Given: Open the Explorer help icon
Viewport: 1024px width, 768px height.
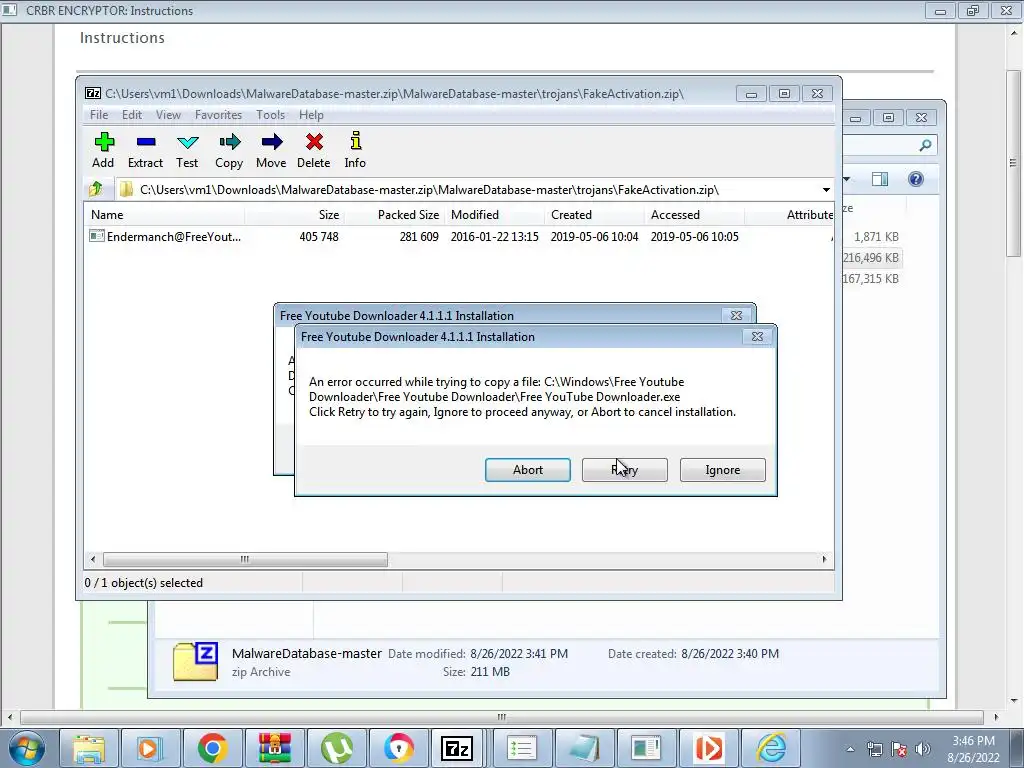Looking at the screenshot, I should point(916,179).
